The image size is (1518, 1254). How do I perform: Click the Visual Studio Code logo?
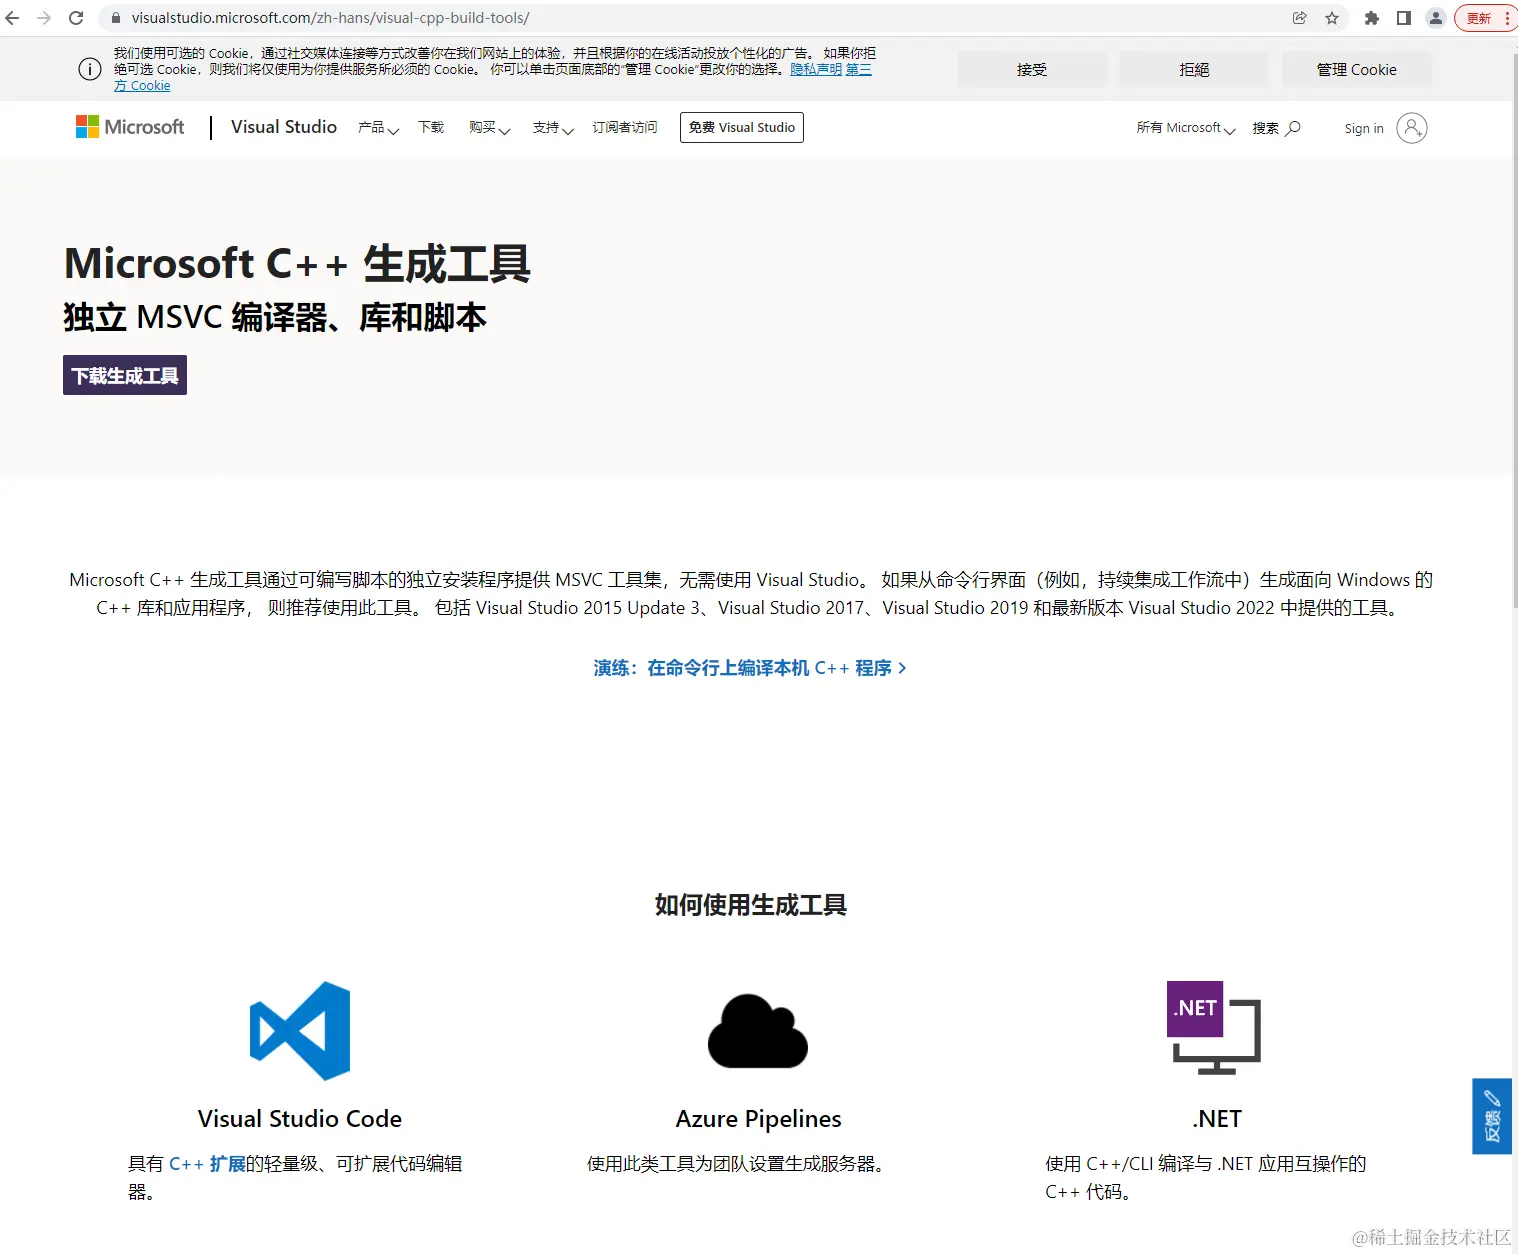coord(300,1031)
